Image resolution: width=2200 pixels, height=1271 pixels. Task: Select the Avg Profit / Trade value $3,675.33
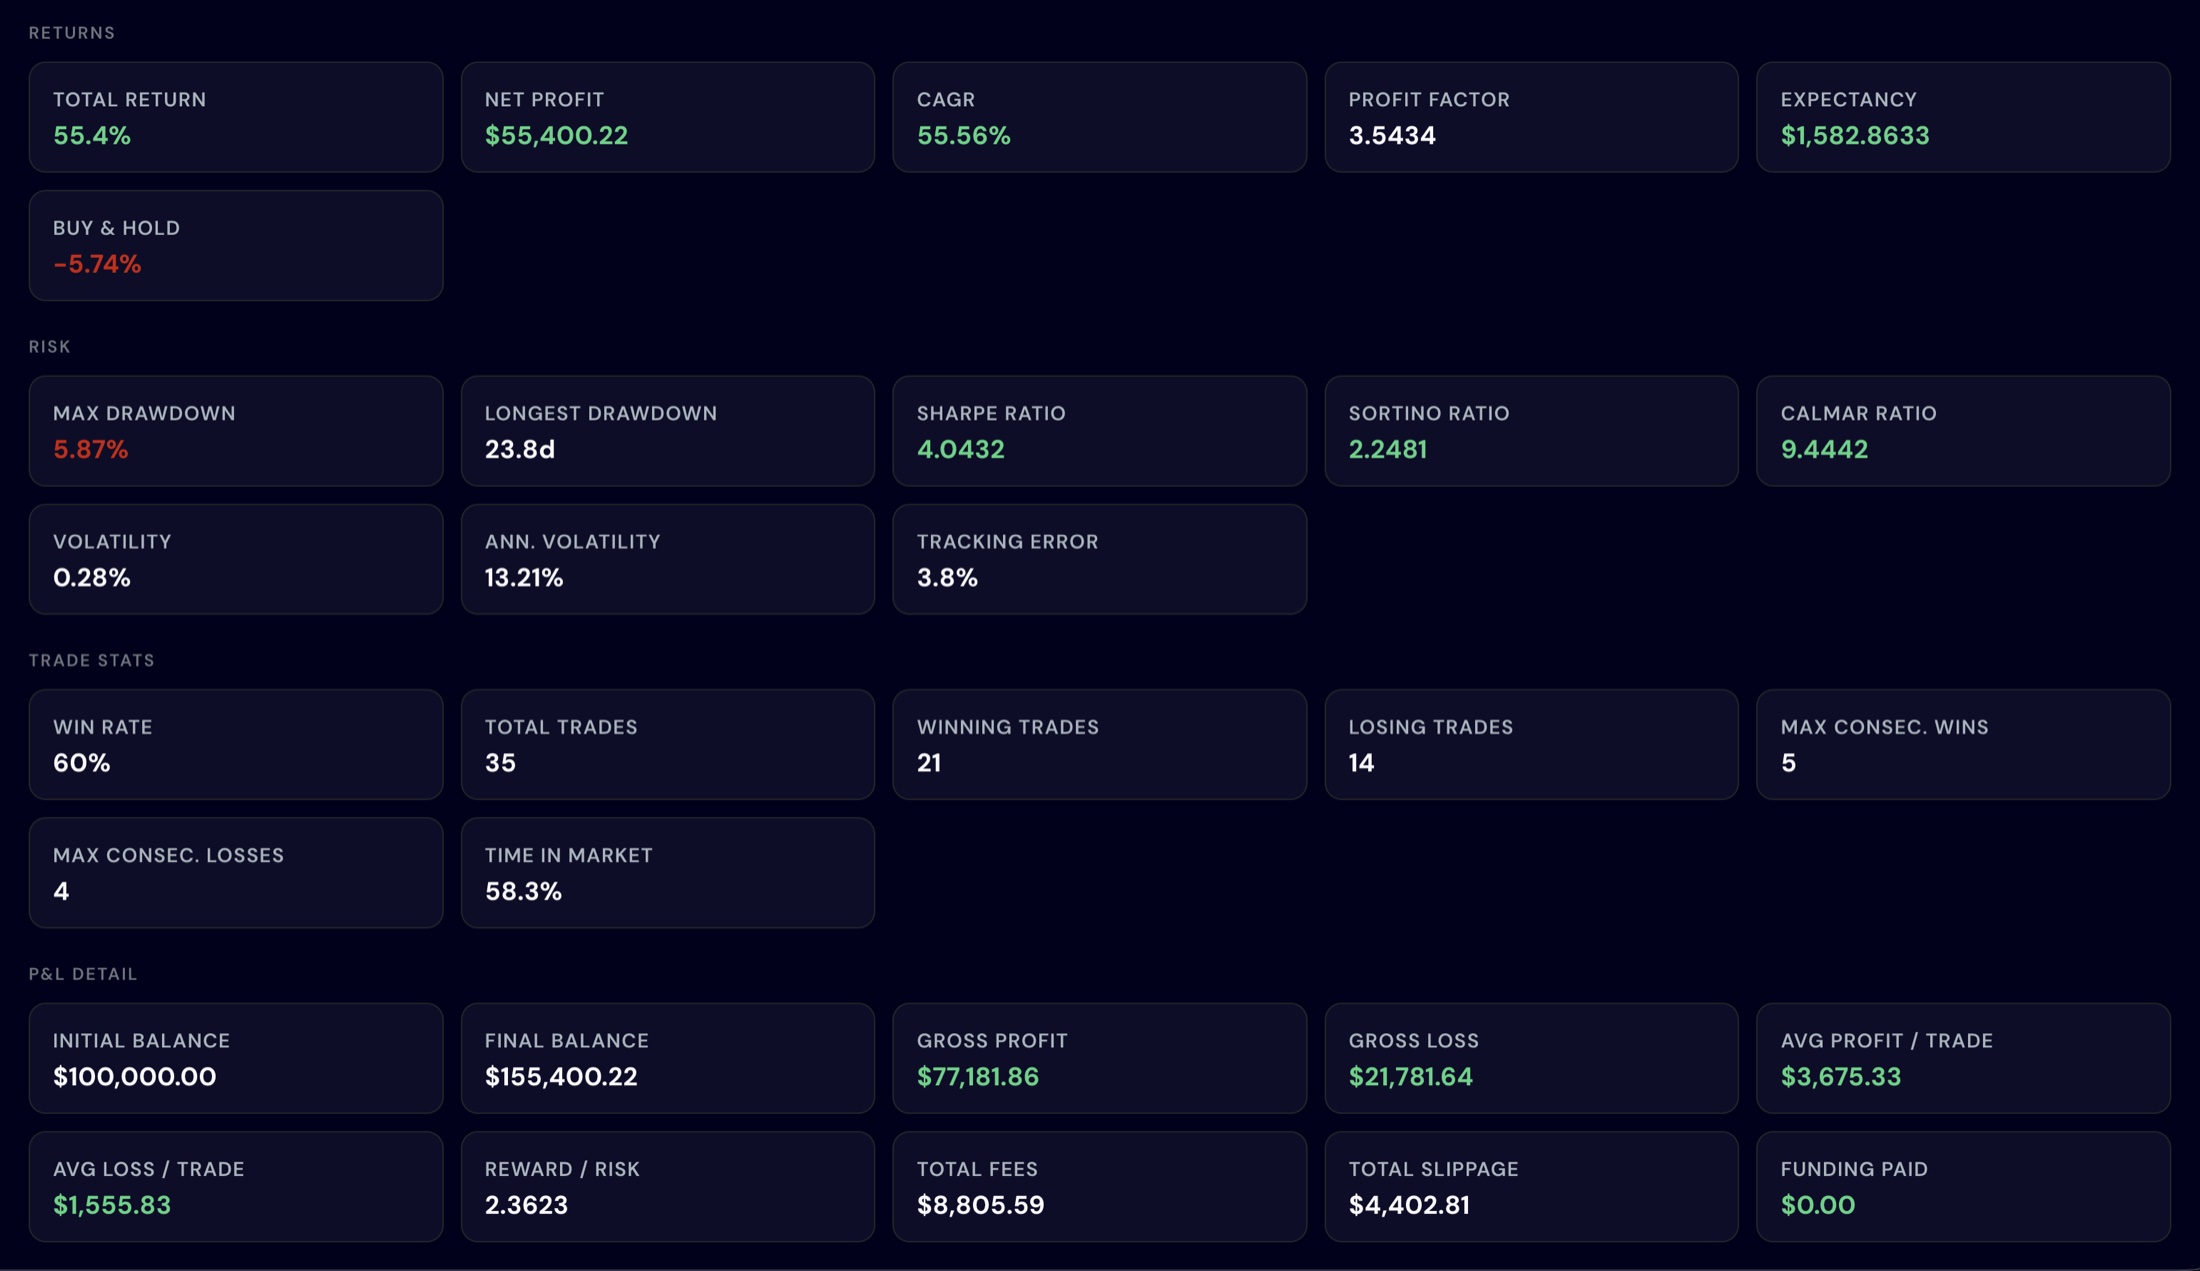tap(1841, 1077)
